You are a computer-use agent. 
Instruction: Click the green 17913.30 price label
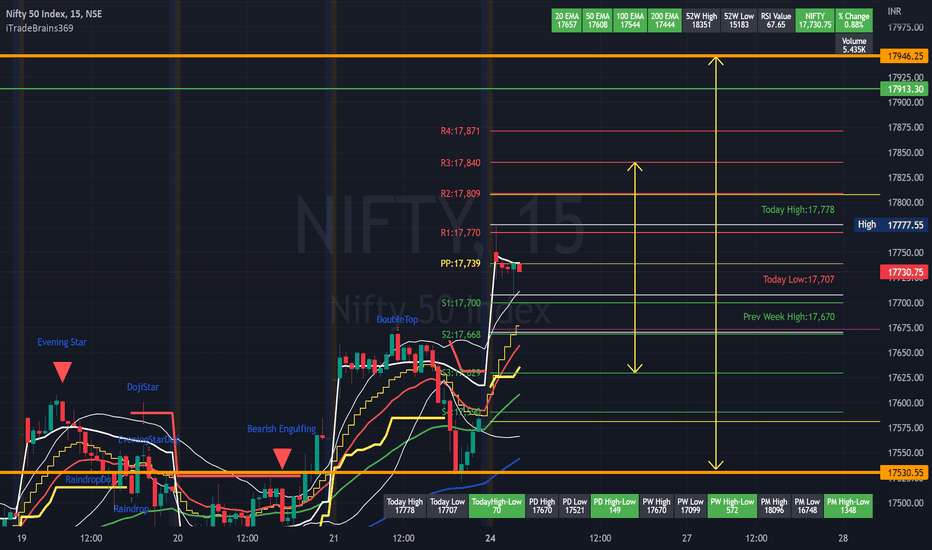click(x=905, y=89)
